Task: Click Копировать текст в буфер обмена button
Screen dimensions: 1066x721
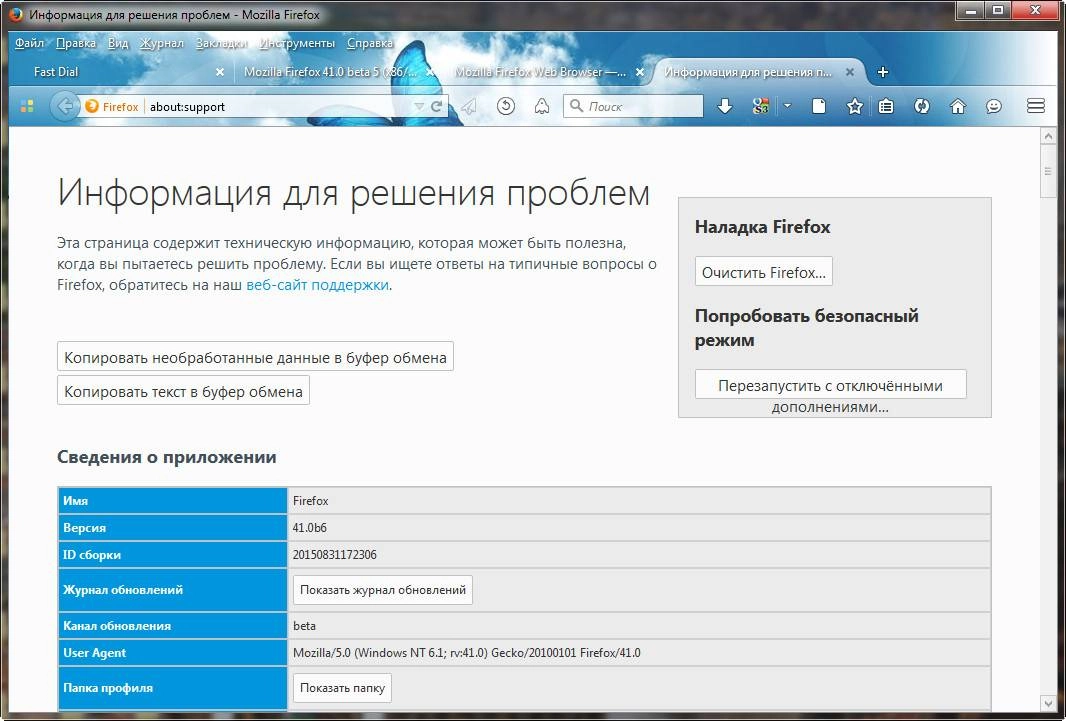Action: tap(184, 391)
